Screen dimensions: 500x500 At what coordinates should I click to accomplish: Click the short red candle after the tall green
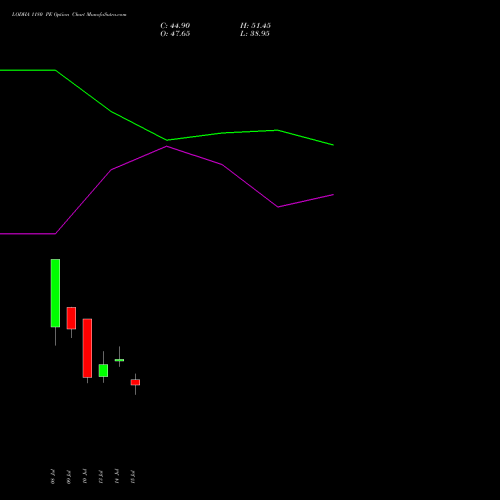[x=71, y=318]
